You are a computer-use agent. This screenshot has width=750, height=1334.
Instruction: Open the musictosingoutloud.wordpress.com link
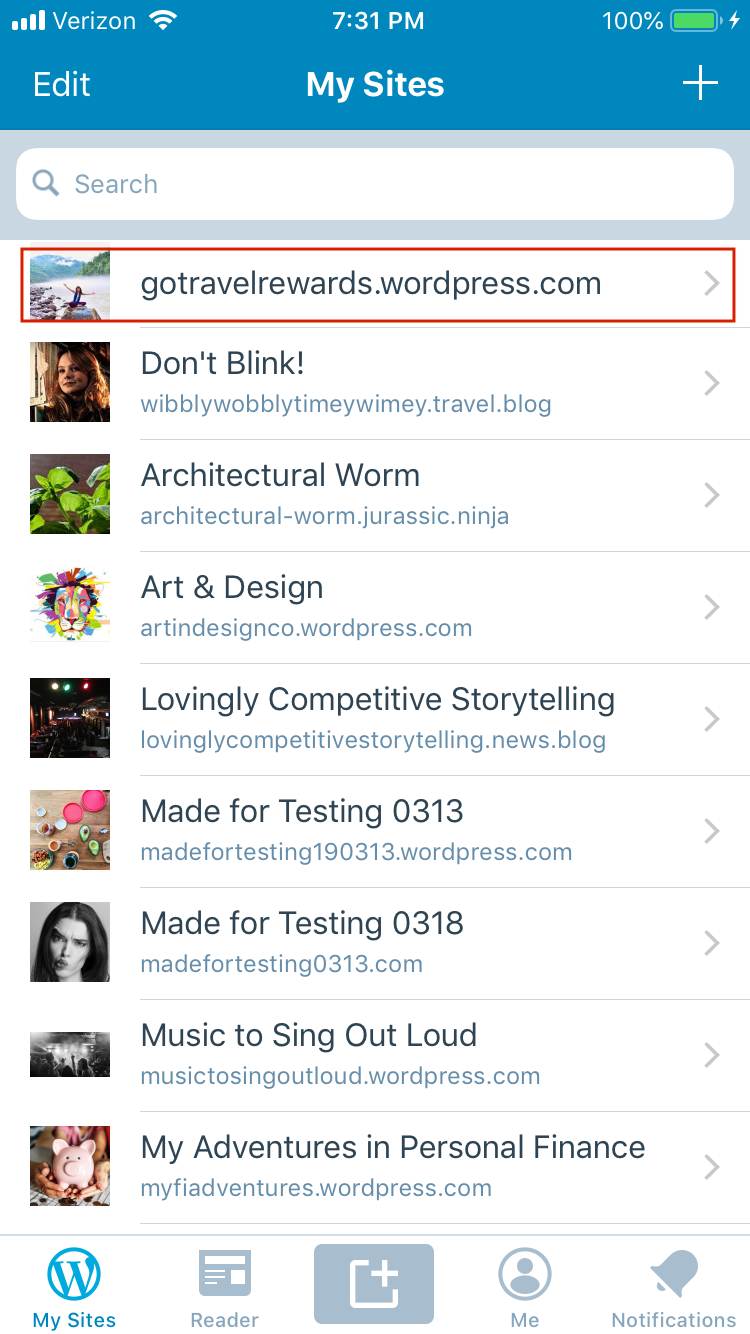[x=340, y=1077]
